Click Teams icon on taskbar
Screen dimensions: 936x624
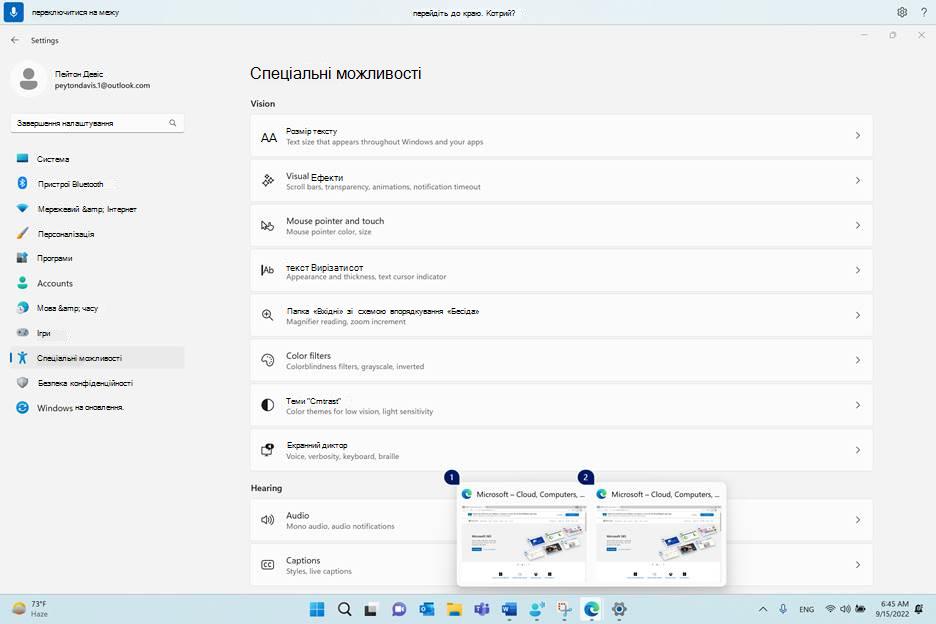pos(482,609)
